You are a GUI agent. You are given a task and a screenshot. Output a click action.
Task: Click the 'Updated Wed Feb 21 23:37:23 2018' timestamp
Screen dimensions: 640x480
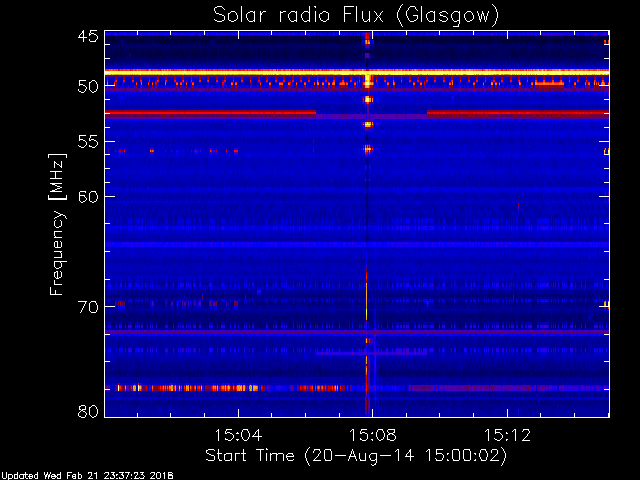(87, 476)
